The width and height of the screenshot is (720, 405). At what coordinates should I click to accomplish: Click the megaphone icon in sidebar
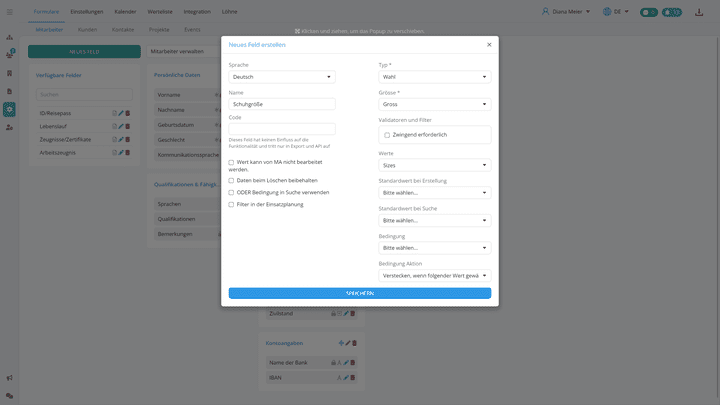(9, 378)
